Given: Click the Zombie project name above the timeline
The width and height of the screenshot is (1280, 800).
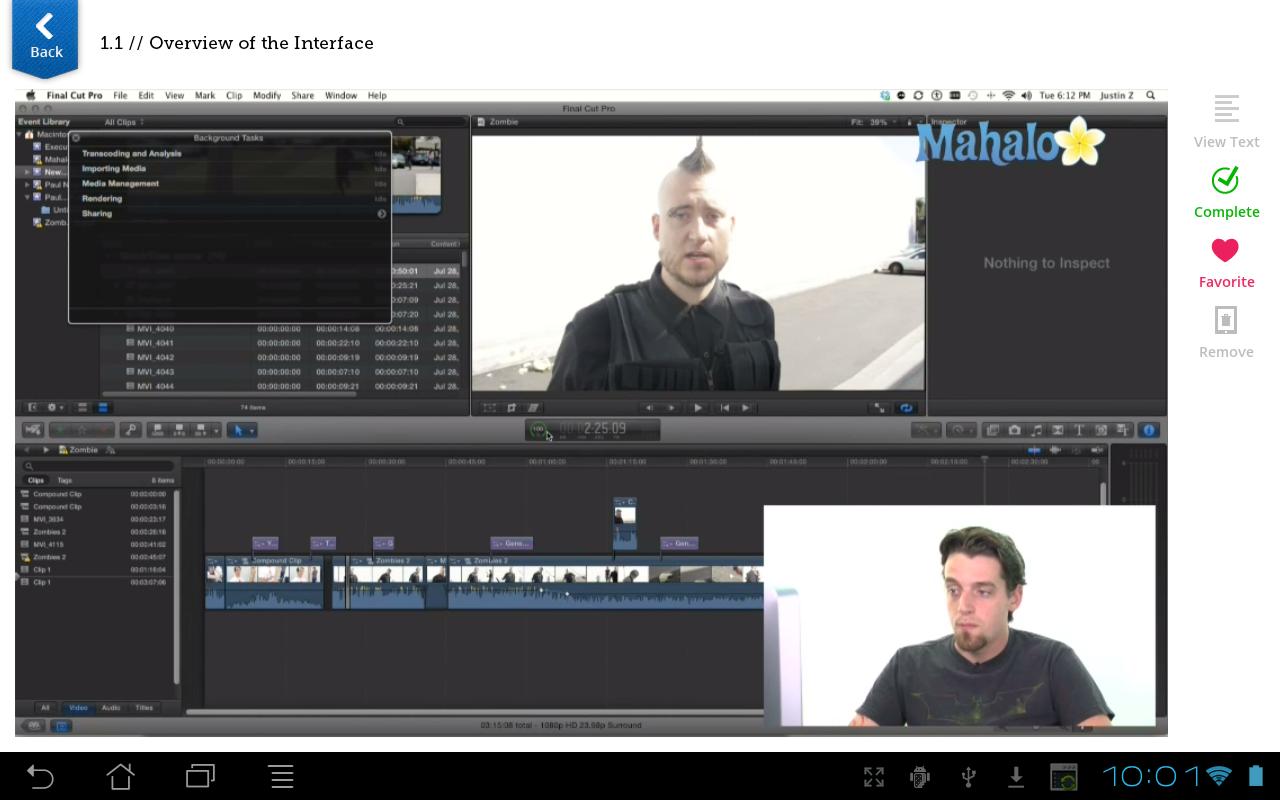Looking at the screenshot, I should coord(83,451).
